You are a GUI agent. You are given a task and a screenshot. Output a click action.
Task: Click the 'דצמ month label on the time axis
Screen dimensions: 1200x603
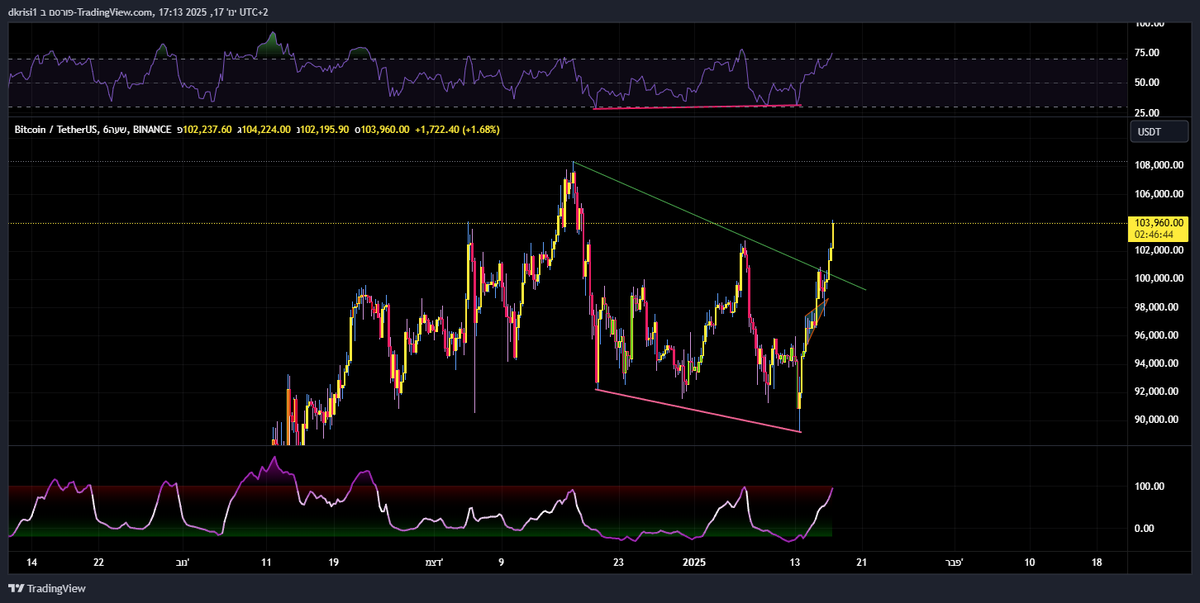pos(436,562)
